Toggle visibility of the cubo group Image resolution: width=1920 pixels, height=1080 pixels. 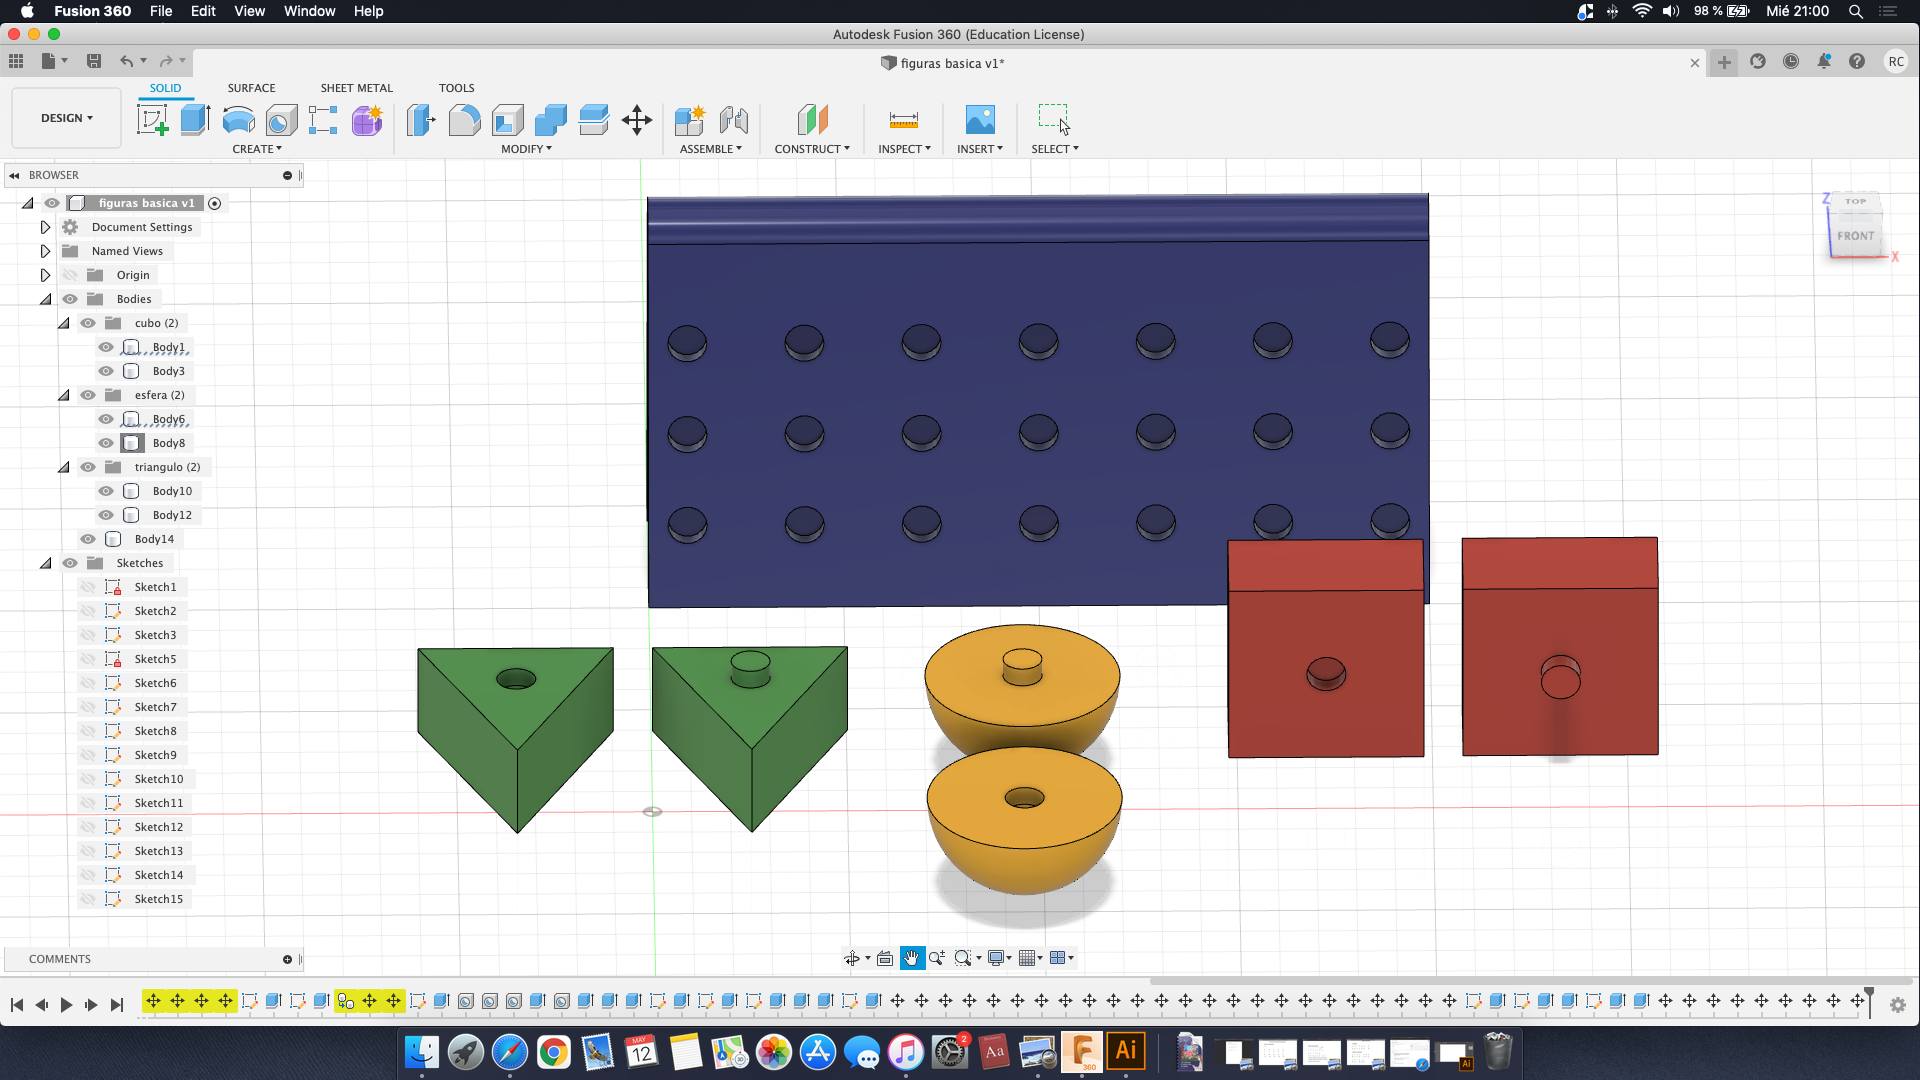point(88,323)
